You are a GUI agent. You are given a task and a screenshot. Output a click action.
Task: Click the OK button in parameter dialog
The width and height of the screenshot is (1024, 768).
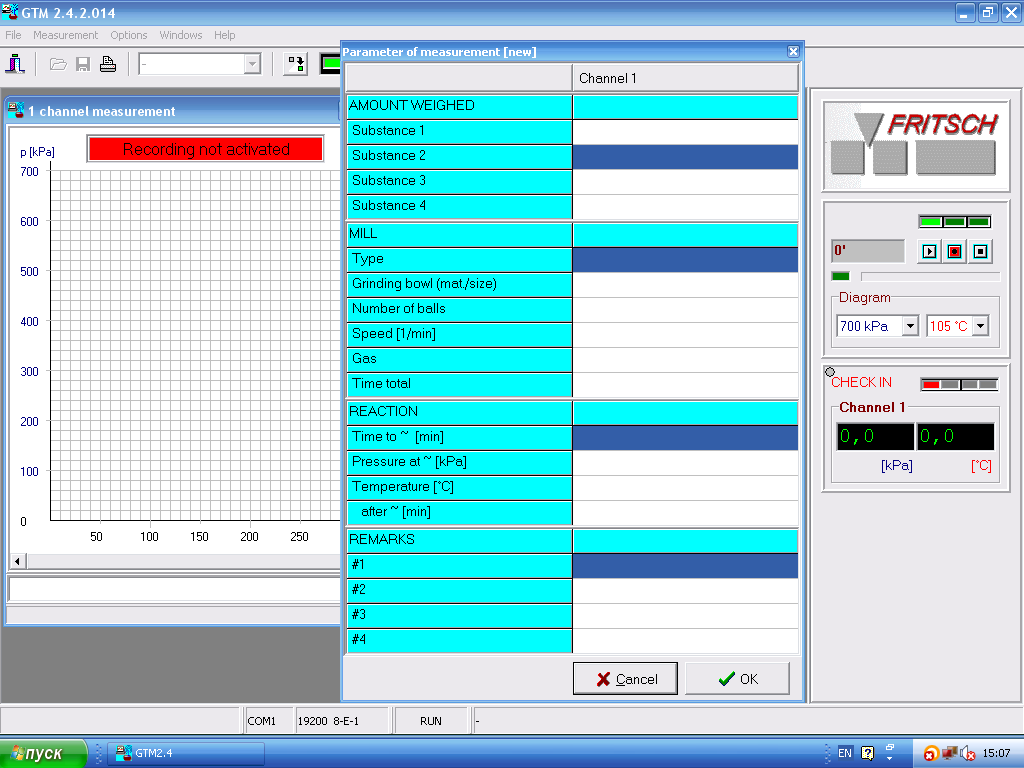737,679
